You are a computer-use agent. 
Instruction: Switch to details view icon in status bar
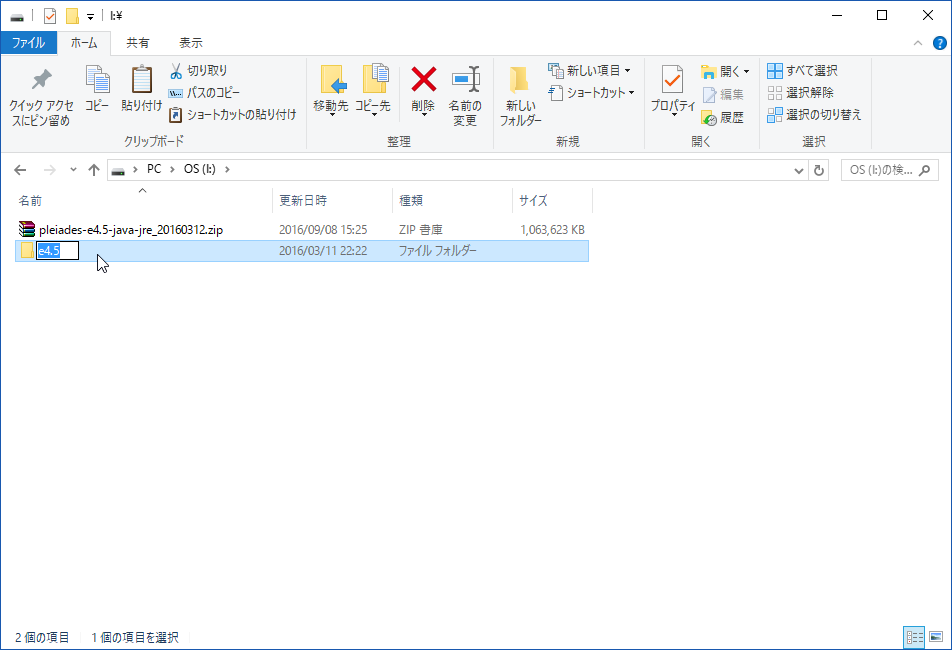pos(914,637)
